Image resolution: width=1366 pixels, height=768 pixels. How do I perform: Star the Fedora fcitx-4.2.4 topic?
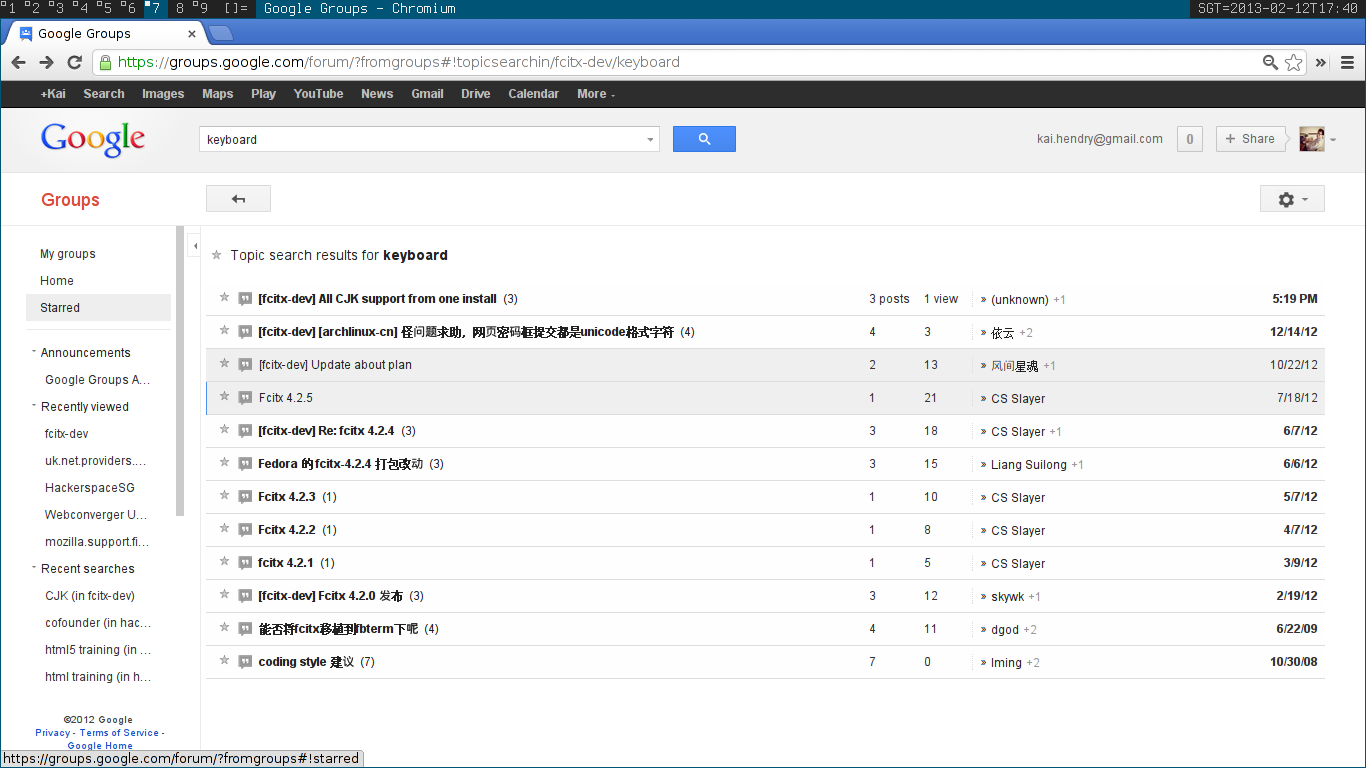click(x=224, y=463)
